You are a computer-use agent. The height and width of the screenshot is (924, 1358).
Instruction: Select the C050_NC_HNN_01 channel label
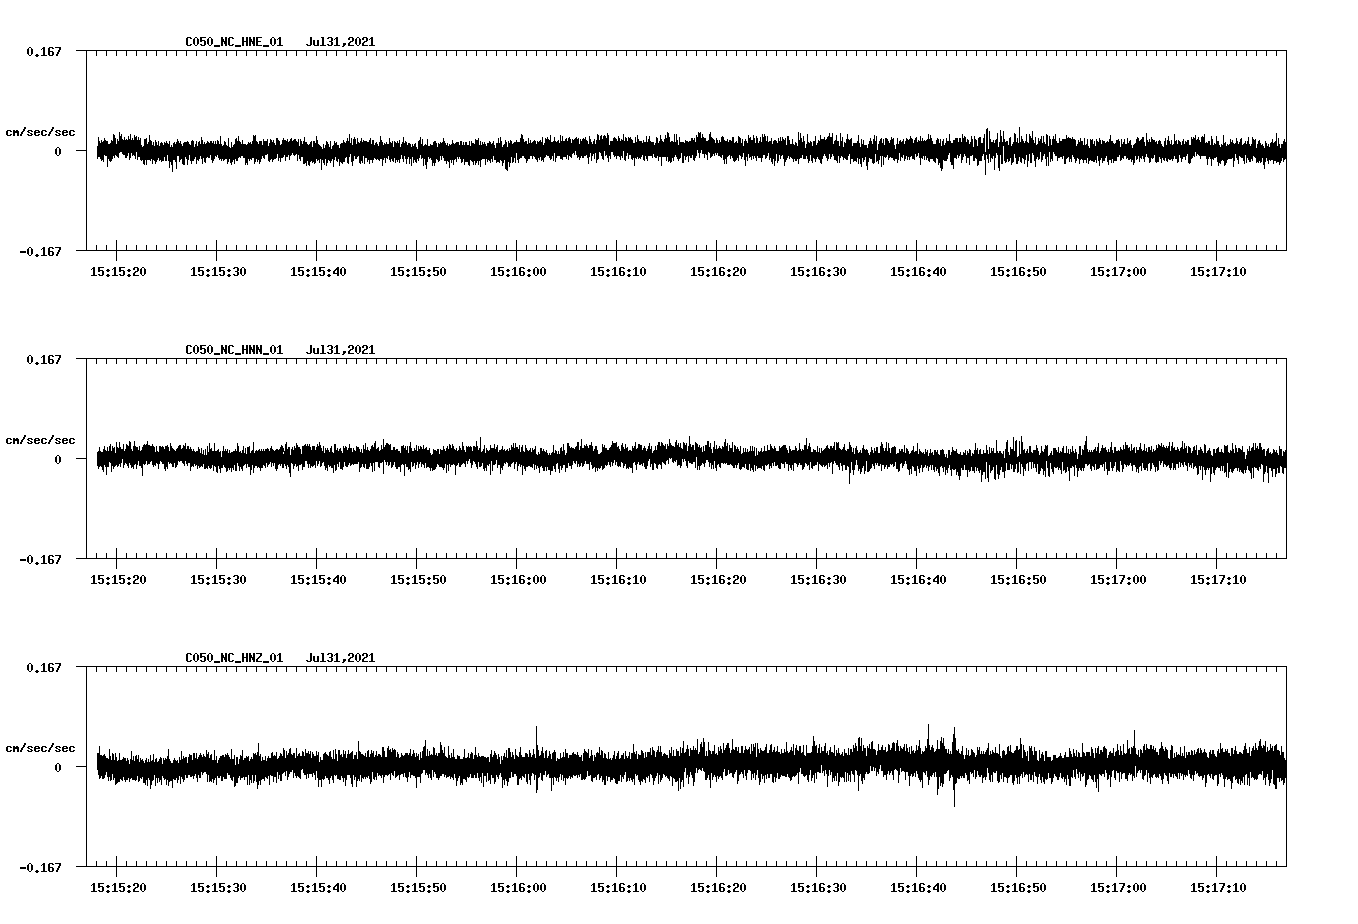(x=232, y=349)
